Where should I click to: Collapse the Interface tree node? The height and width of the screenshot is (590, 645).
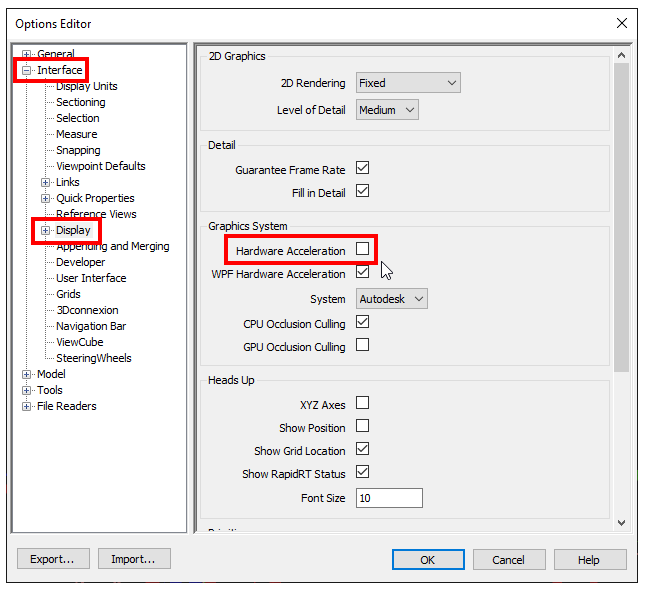(26, 70)
